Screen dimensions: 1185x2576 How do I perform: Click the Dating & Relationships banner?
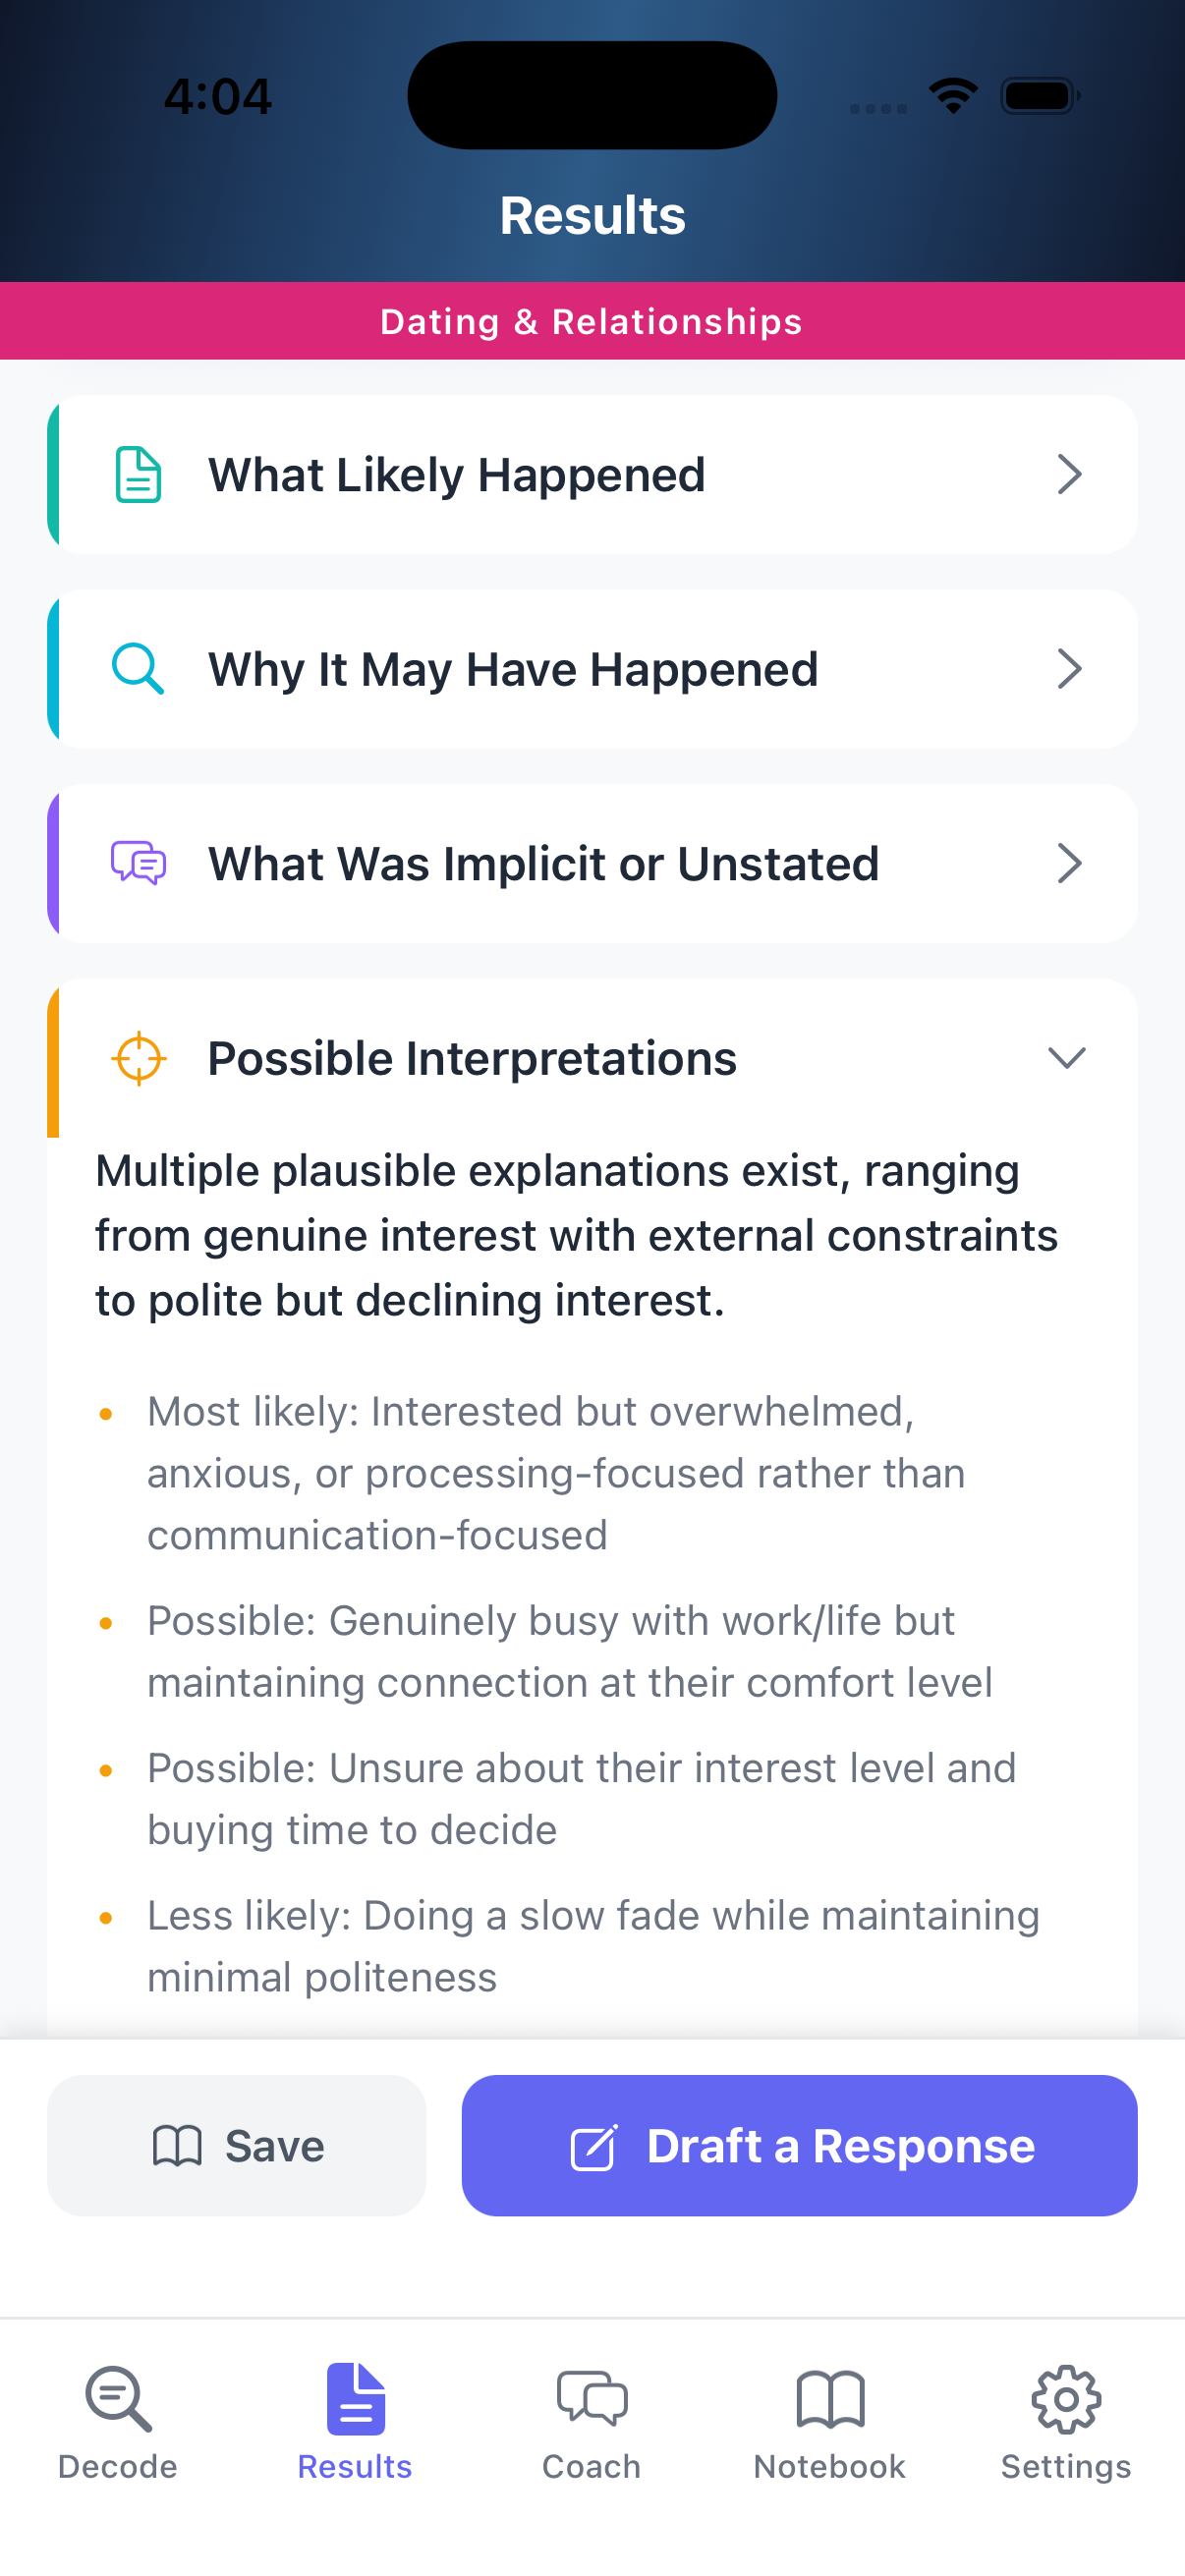tap(592, 320)
